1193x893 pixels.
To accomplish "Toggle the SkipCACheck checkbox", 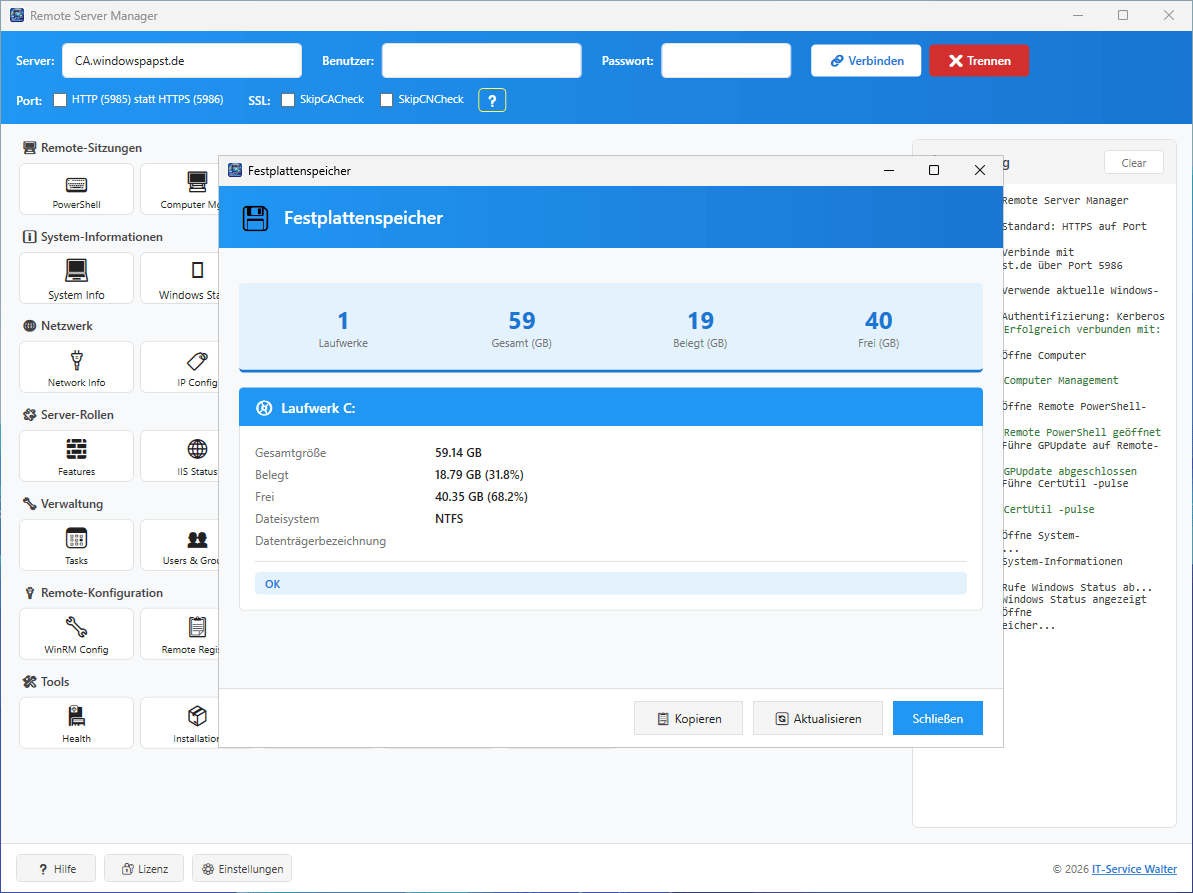I will pos(288,100).
